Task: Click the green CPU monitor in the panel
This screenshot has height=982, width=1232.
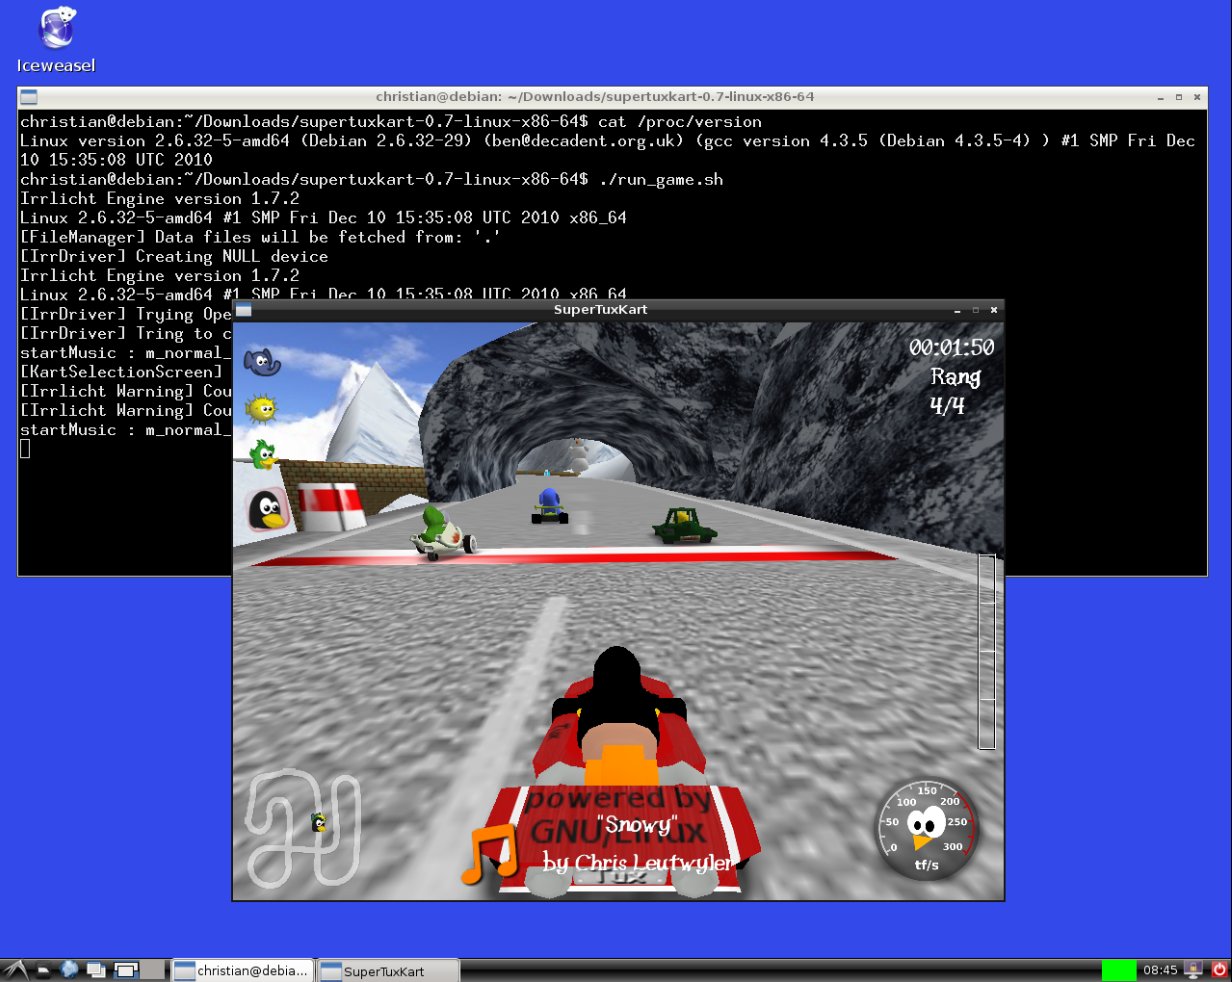Action: (x=1119, y=969)
